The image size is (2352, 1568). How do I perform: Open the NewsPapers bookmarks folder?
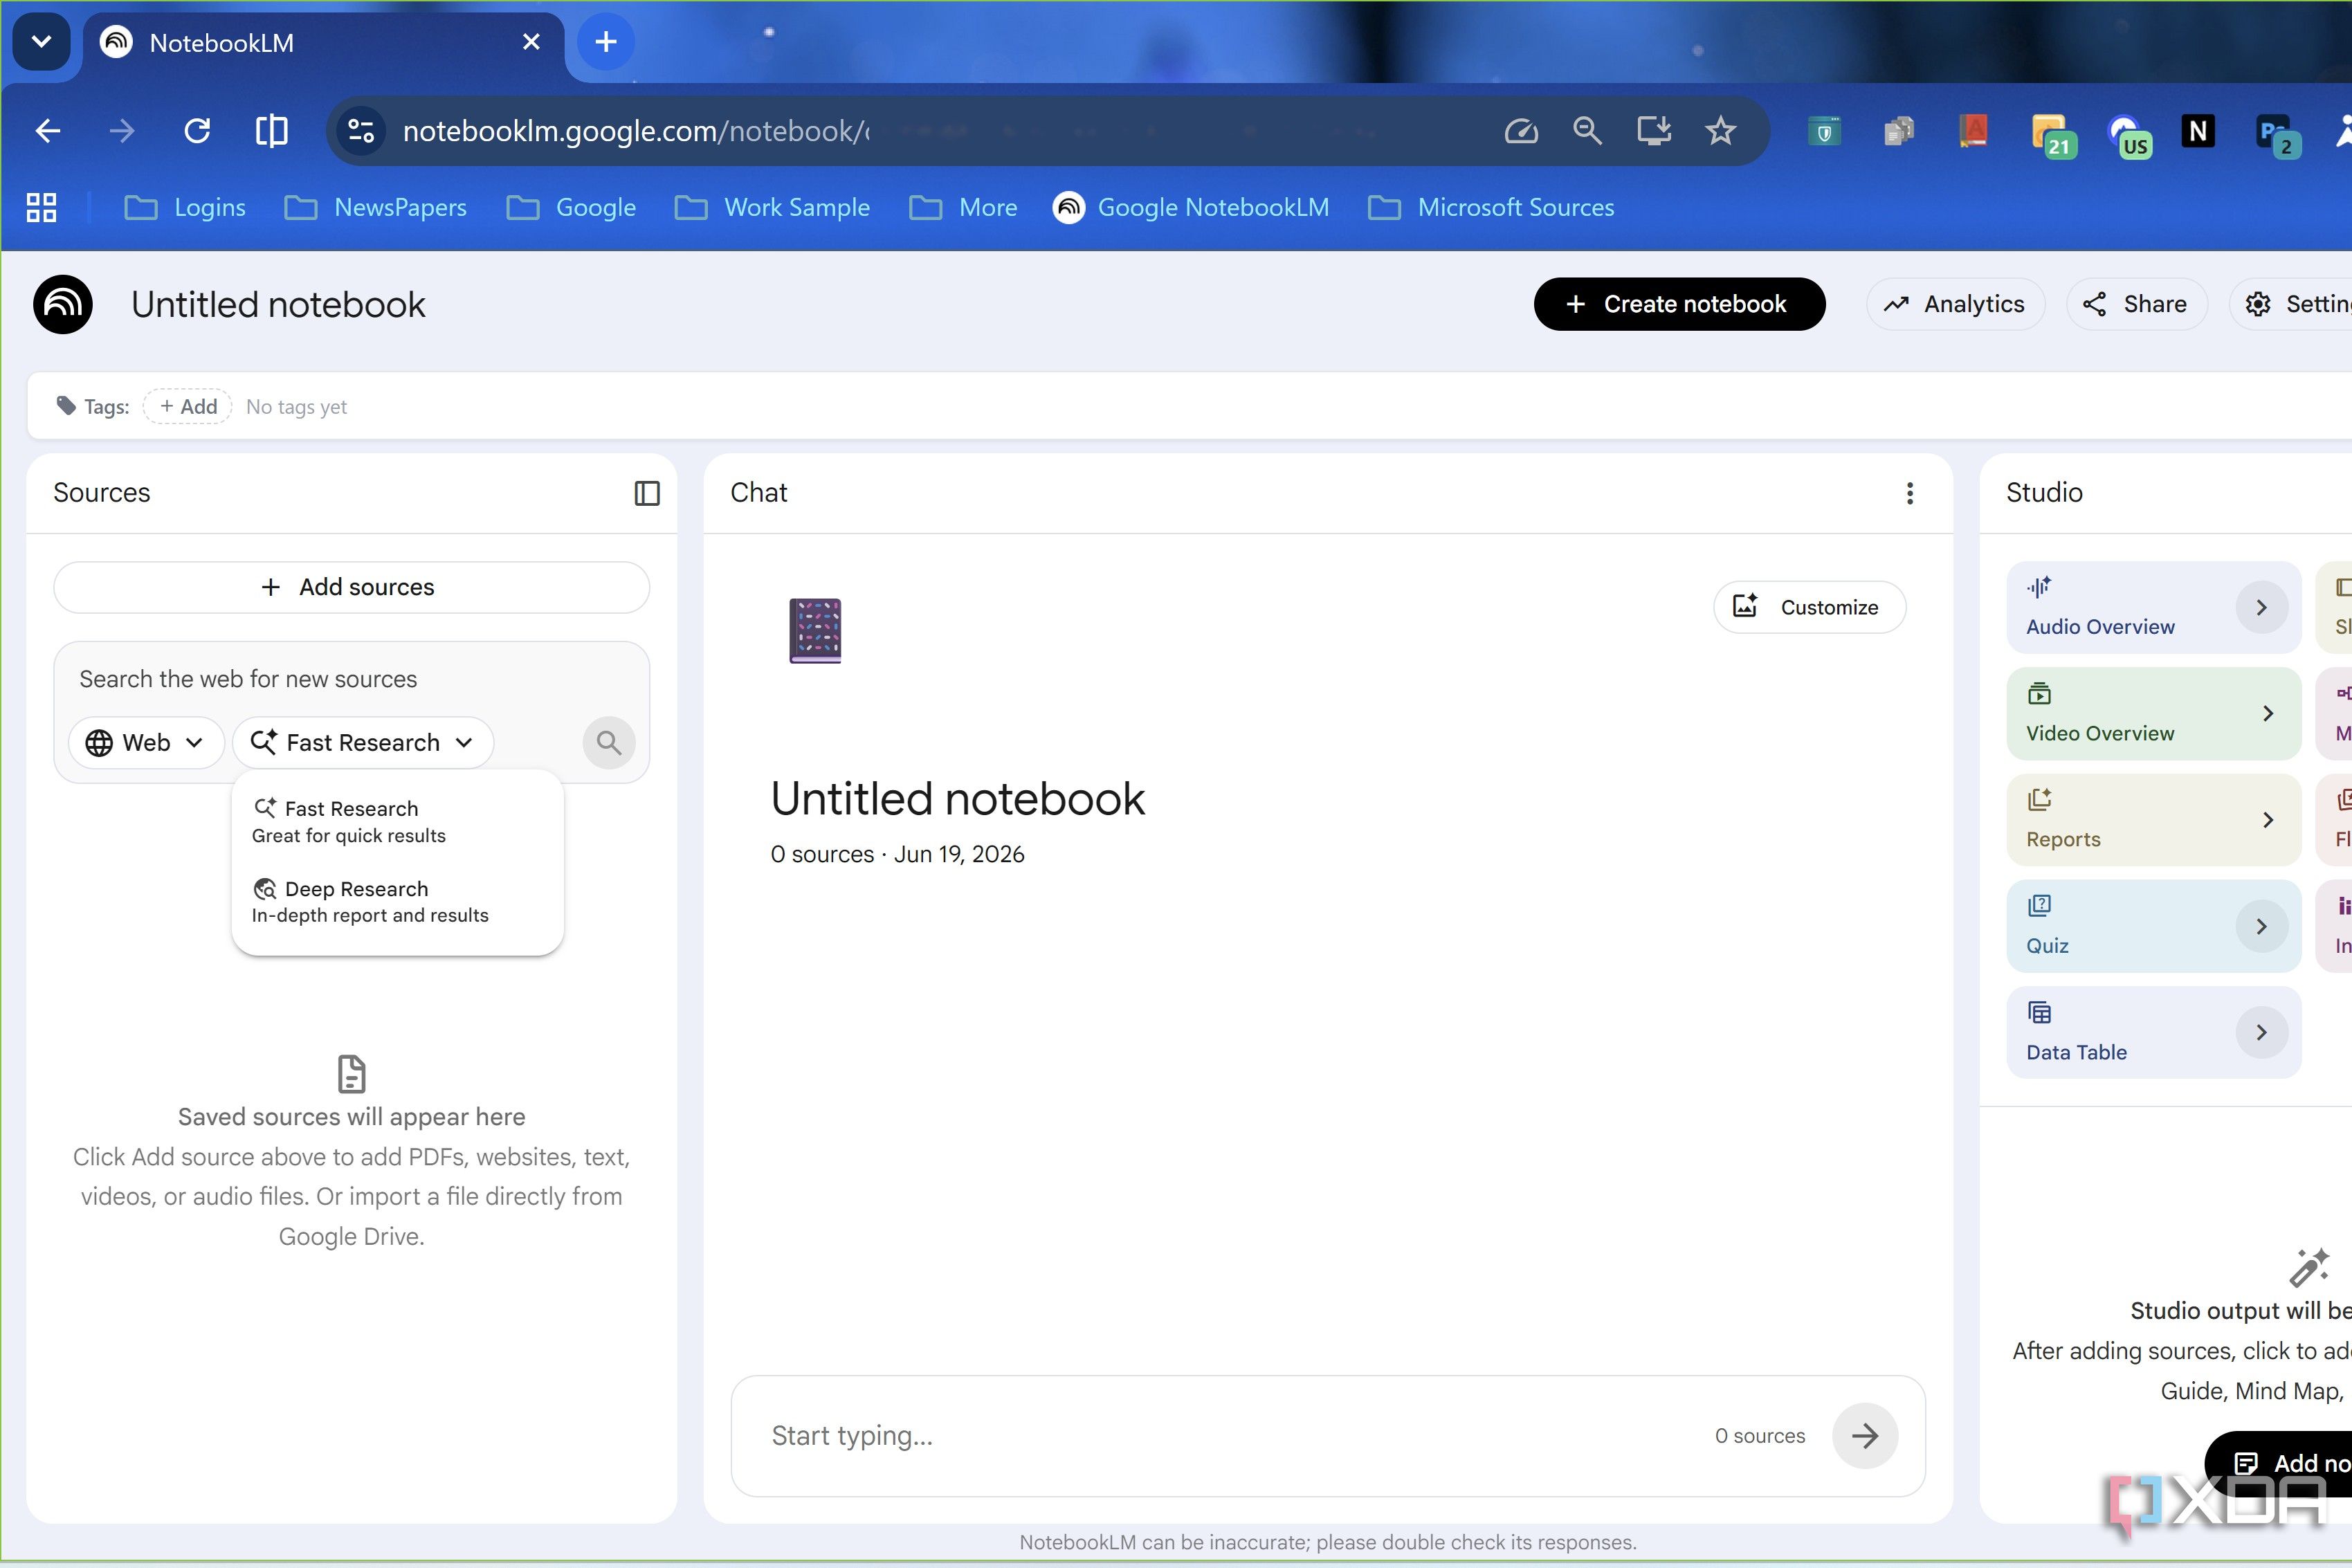376,208
